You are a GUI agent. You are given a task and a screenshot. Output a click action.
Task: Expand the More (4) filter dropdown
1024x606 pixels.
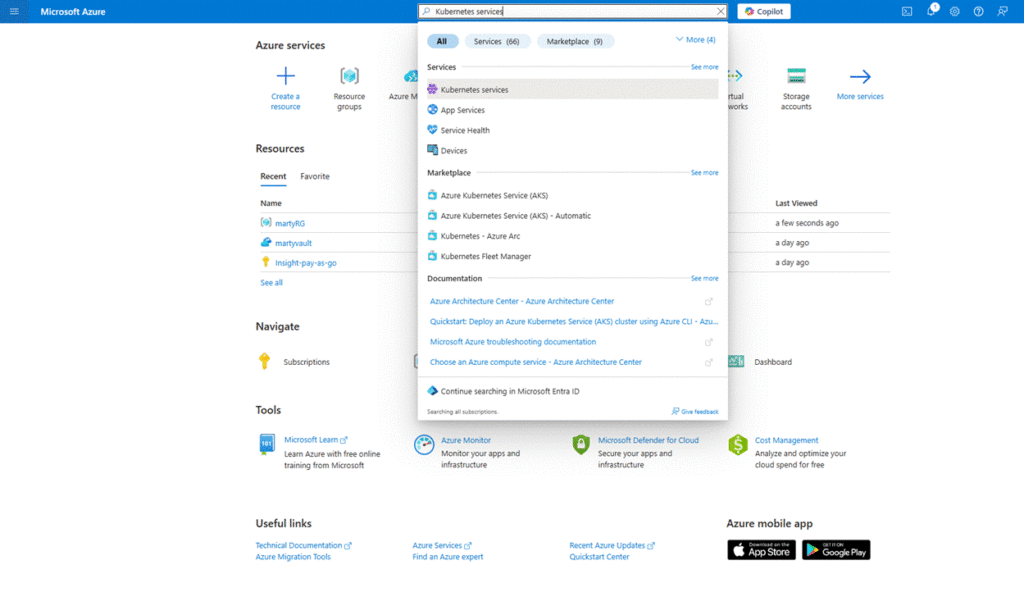coord(696,40)
